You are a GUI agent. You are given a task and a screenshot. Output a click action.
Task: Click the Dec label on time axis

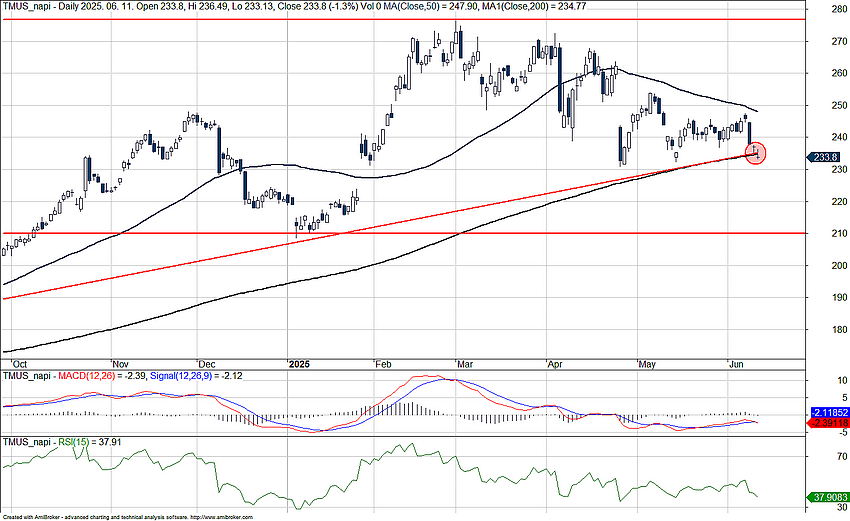[207, 364]
